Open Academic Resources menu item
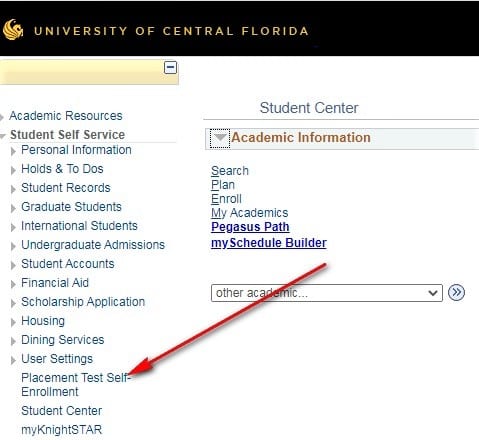The image size is (479, 440). (66, 116)
